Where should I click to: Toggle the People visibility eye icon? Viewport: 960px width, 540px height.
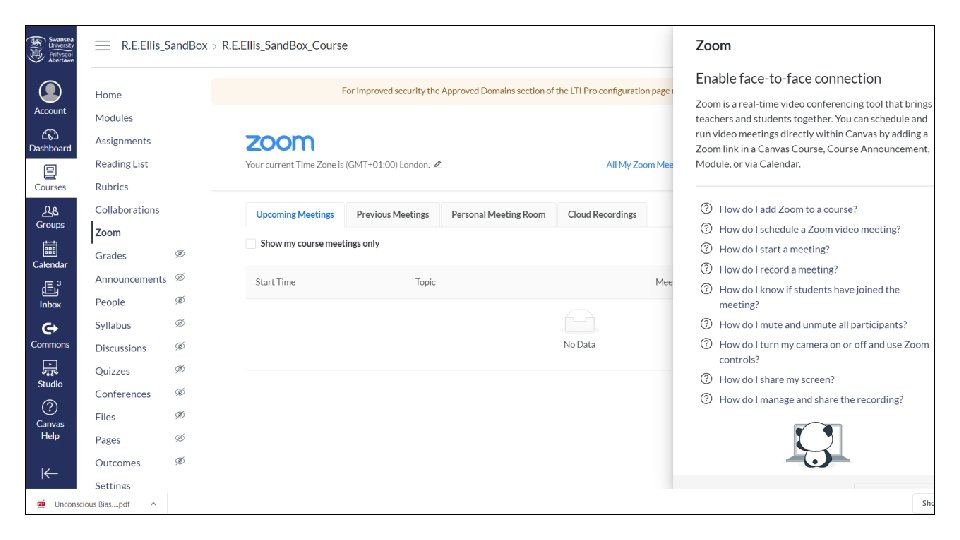pos(180,300)
